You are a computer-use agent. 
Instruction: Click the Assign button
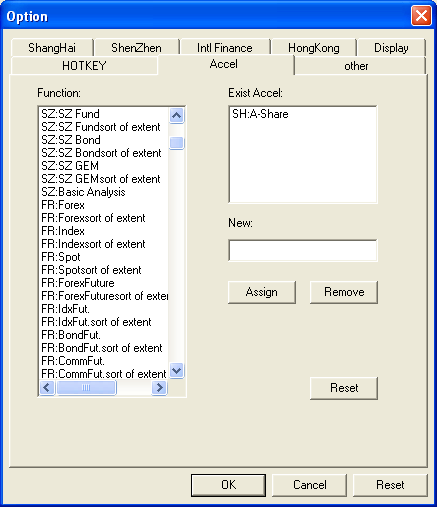coord(262,292)
